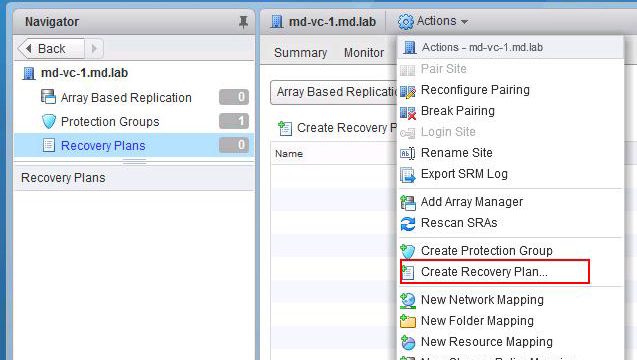Pin the Navigator panel
Screen dimensions: 637x360
tap(243, 22)
